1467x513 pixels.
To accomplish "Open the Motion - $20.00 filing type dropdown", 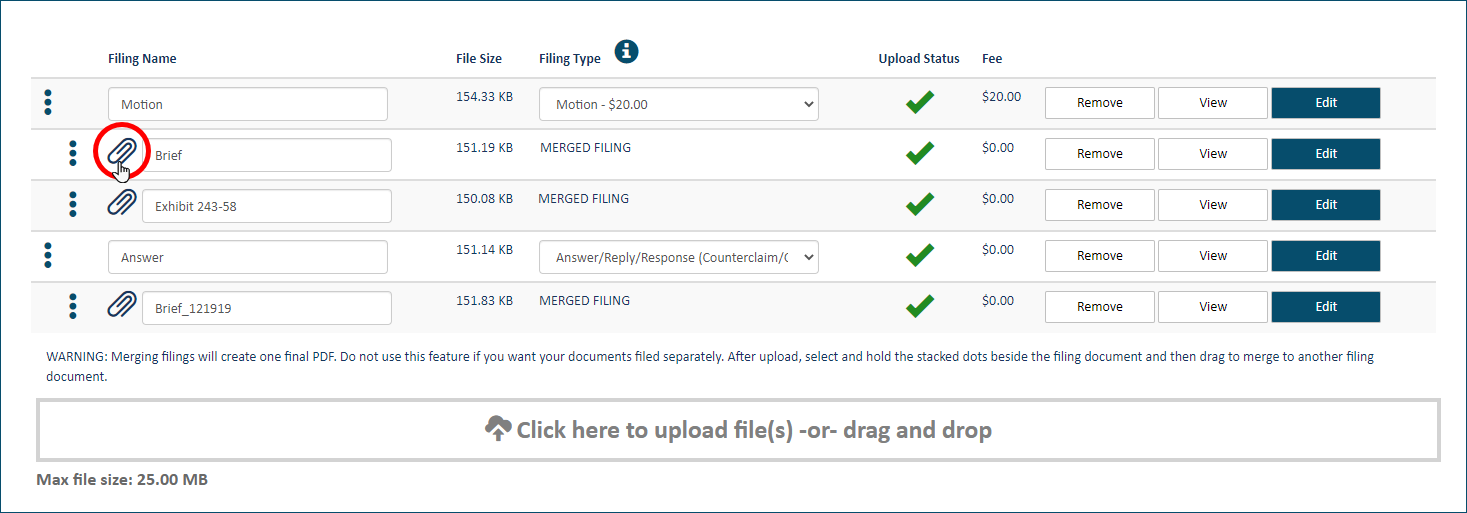I will tap(679, 104).
